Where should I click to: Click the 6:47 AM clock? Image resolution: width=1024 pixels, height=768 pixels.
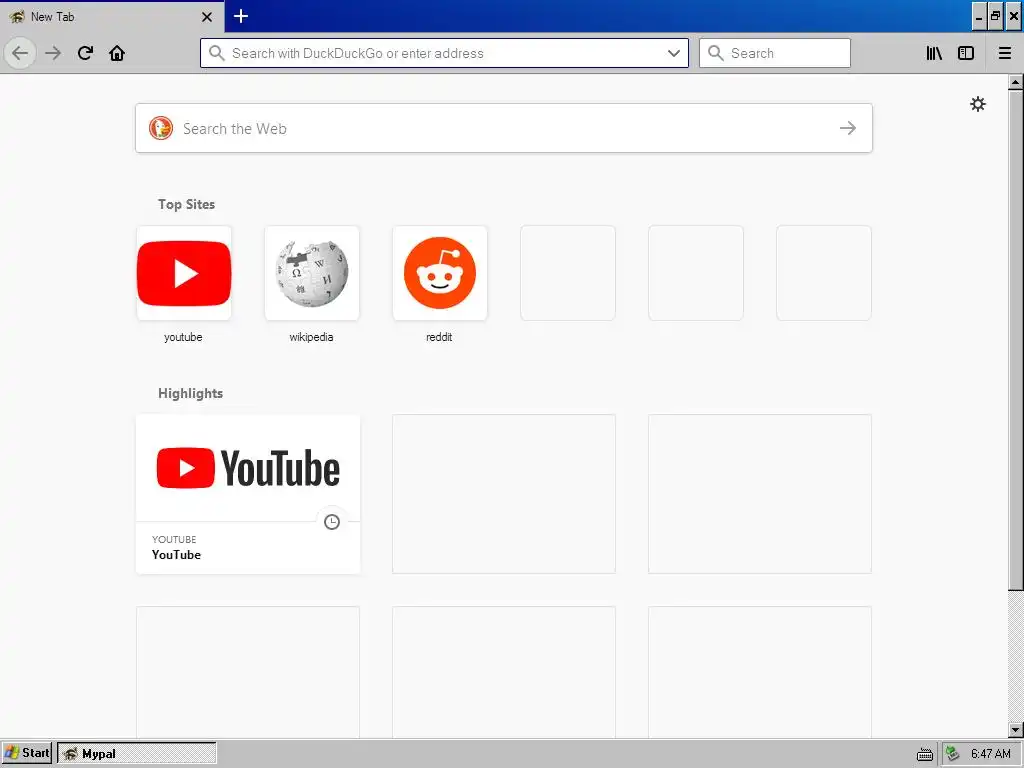[x=991, y=754]
